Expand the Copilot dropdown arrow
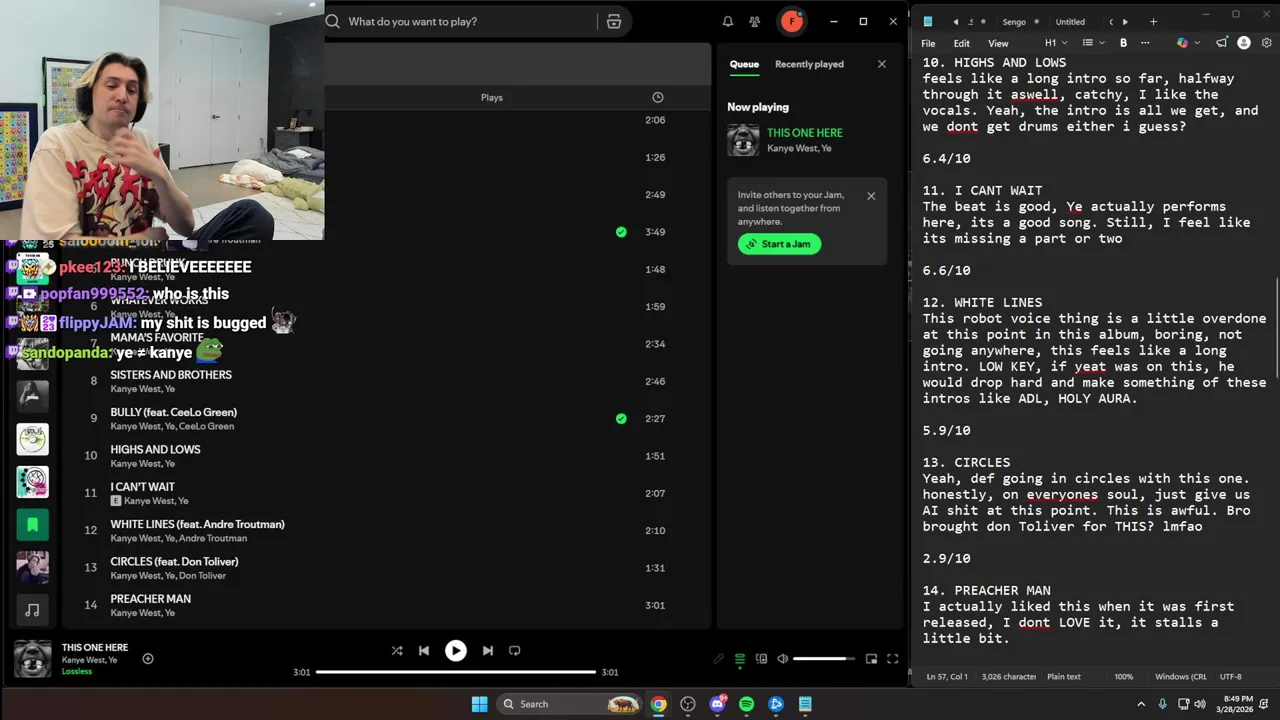This screenshot has height=720, width=1280. tap(1196, 43)
